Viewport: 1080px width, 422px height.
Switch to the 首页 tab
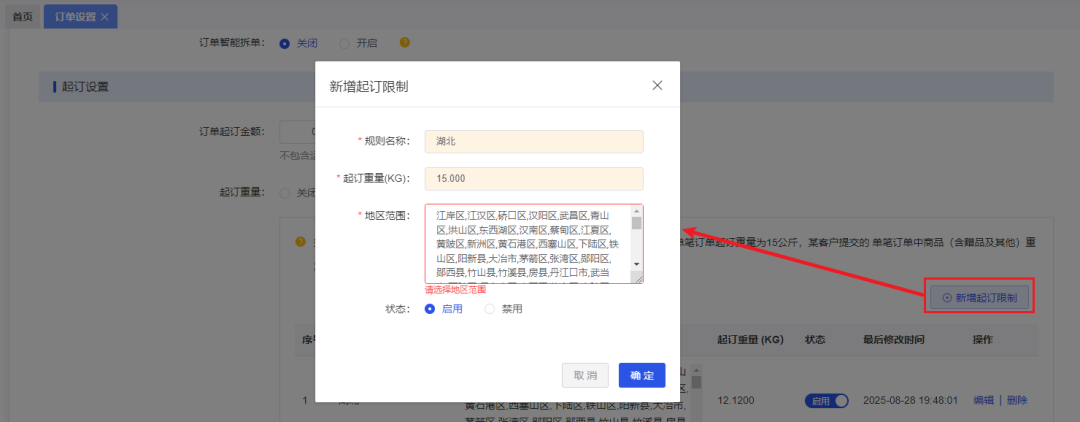[x=22, y=17]
